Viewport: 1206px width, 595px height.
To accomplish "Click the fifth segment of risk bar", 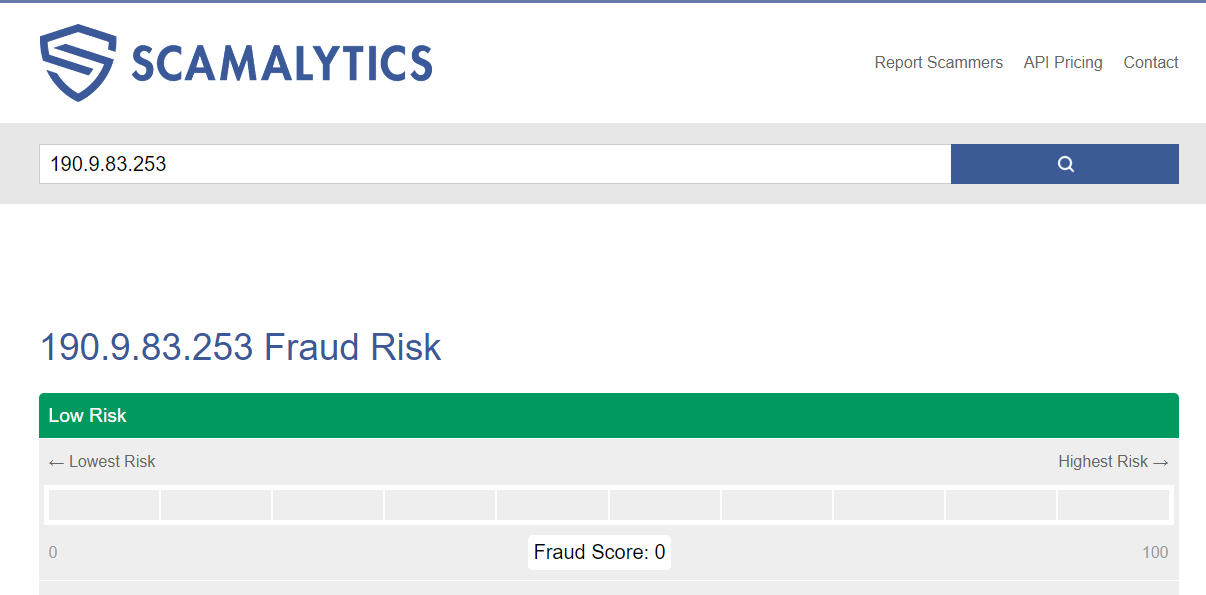I will point(552,505).
